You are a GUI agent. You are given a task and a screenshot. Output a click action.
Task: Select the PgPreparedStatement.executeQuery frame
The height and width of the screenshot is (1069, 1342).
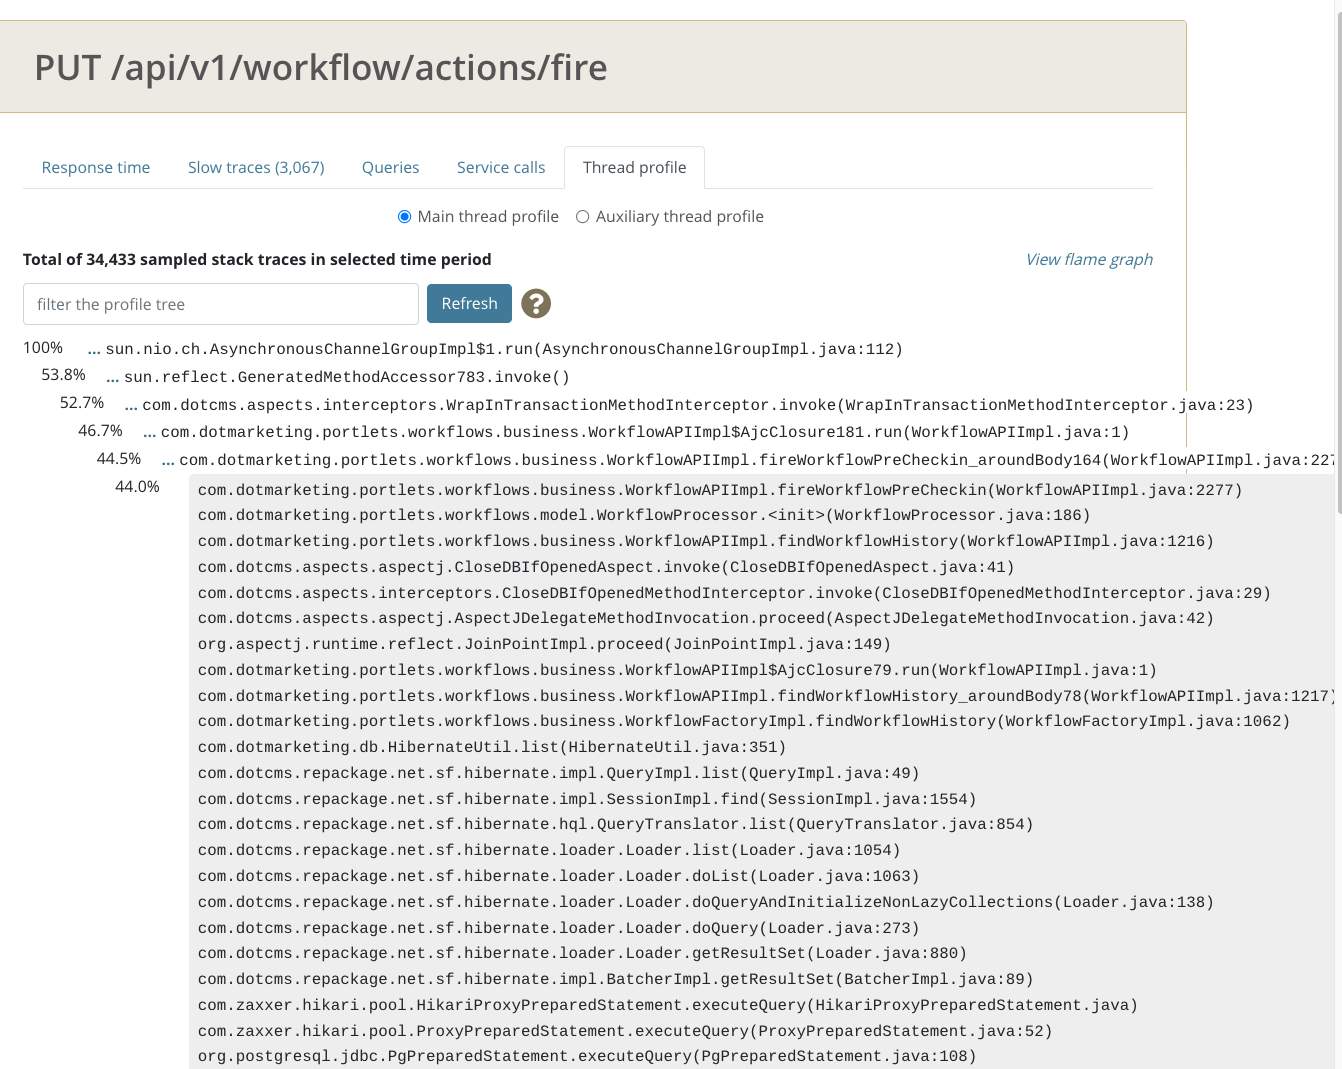point(587,1055)
